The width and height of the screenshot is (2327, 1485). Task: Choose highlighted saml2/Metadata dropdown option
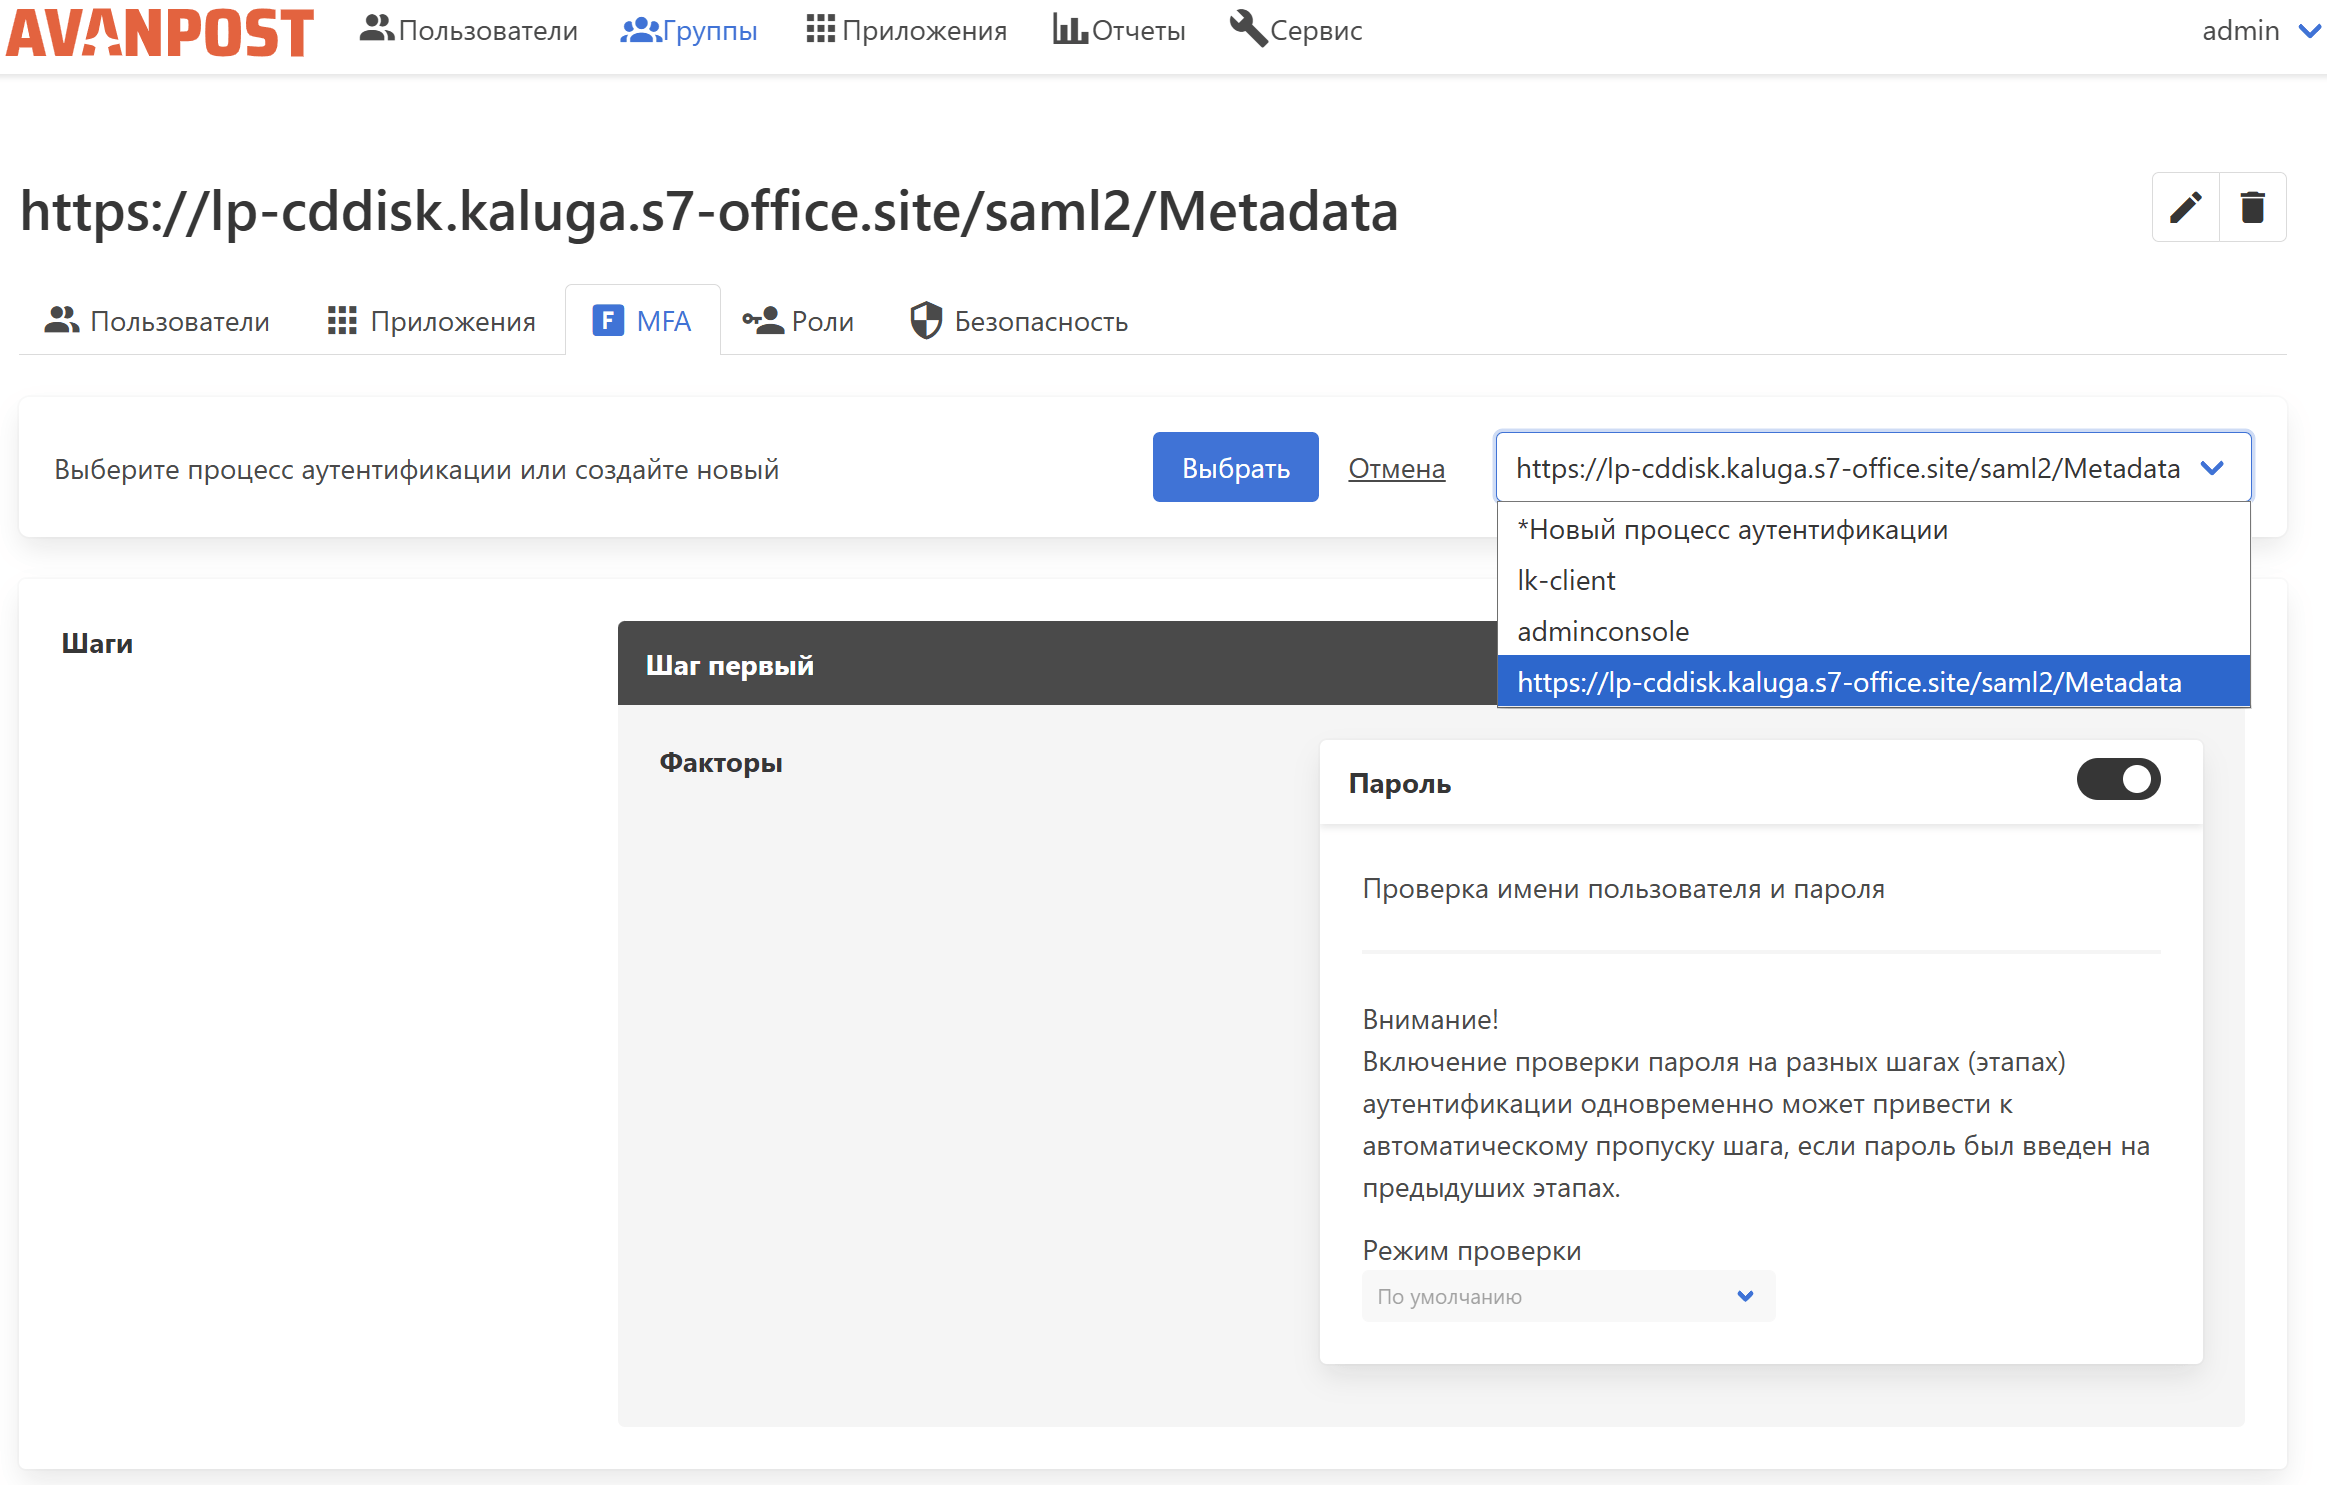1873,682
